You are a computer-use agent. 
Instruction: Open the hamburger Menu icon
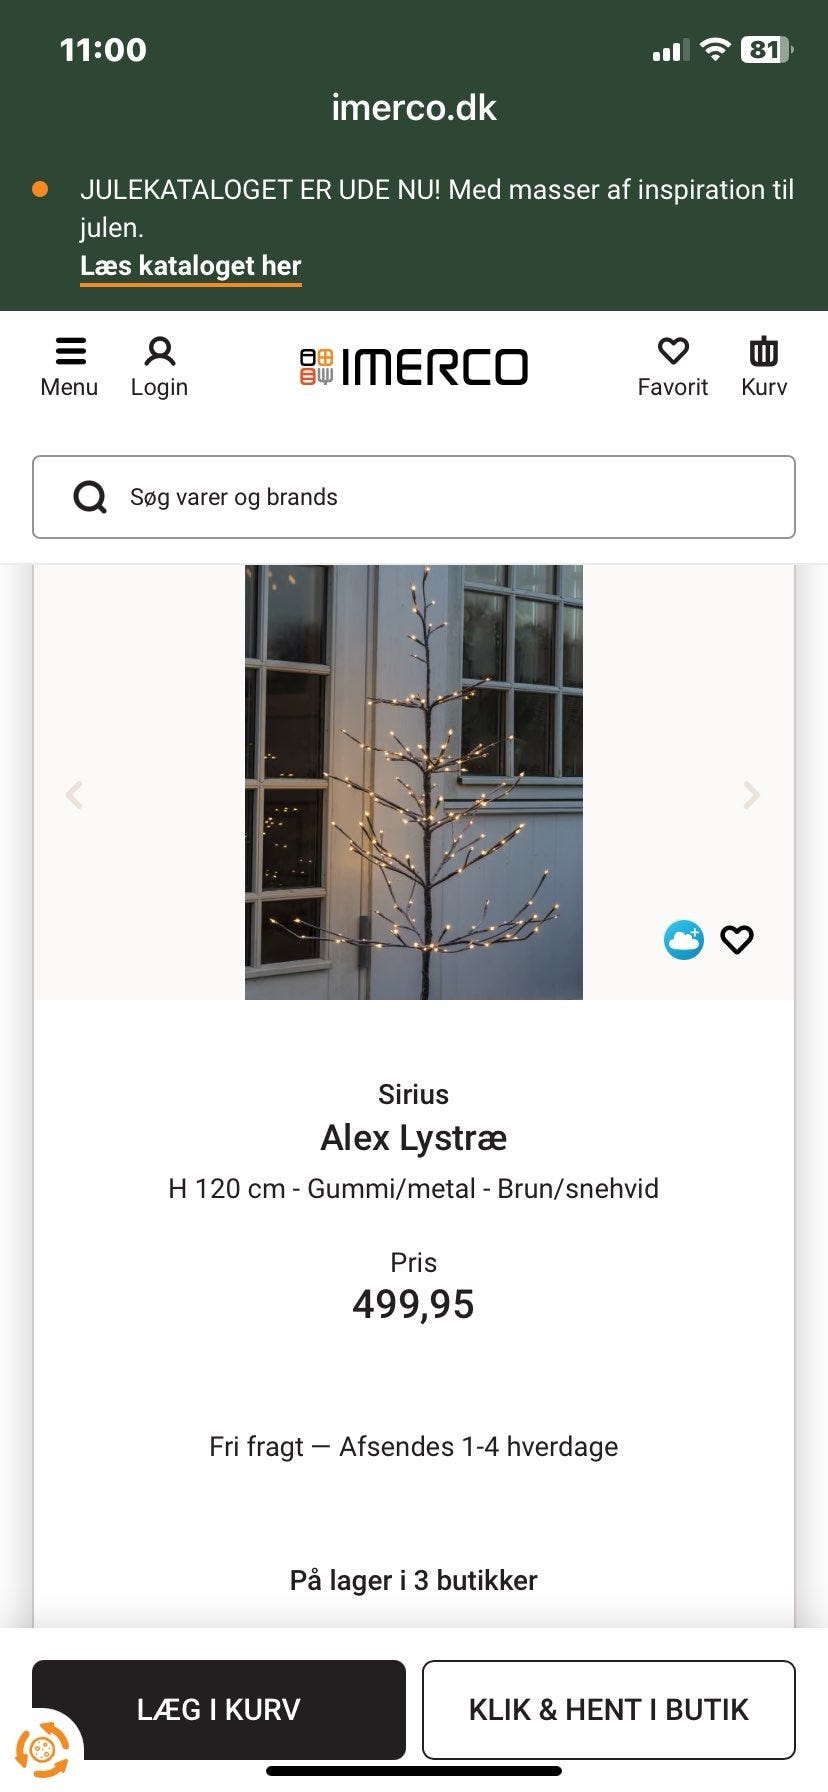tap(70, 351)
